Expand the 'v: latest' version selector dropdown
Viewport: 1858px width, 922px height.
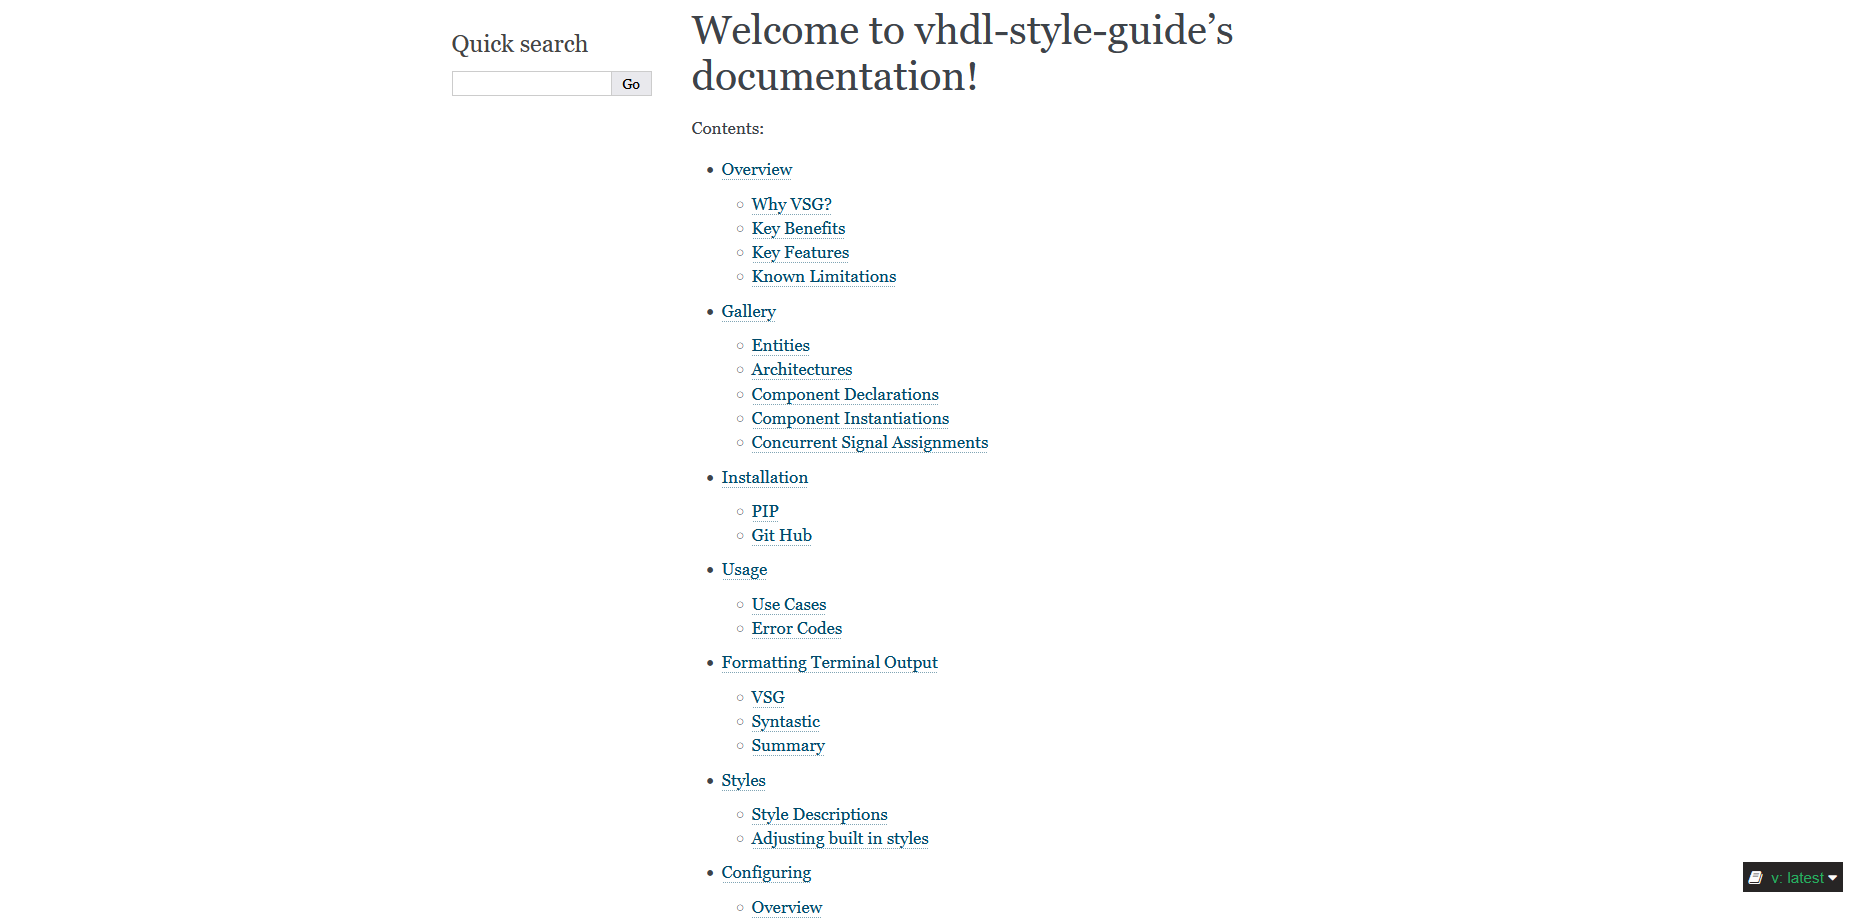coord(1800,877)
